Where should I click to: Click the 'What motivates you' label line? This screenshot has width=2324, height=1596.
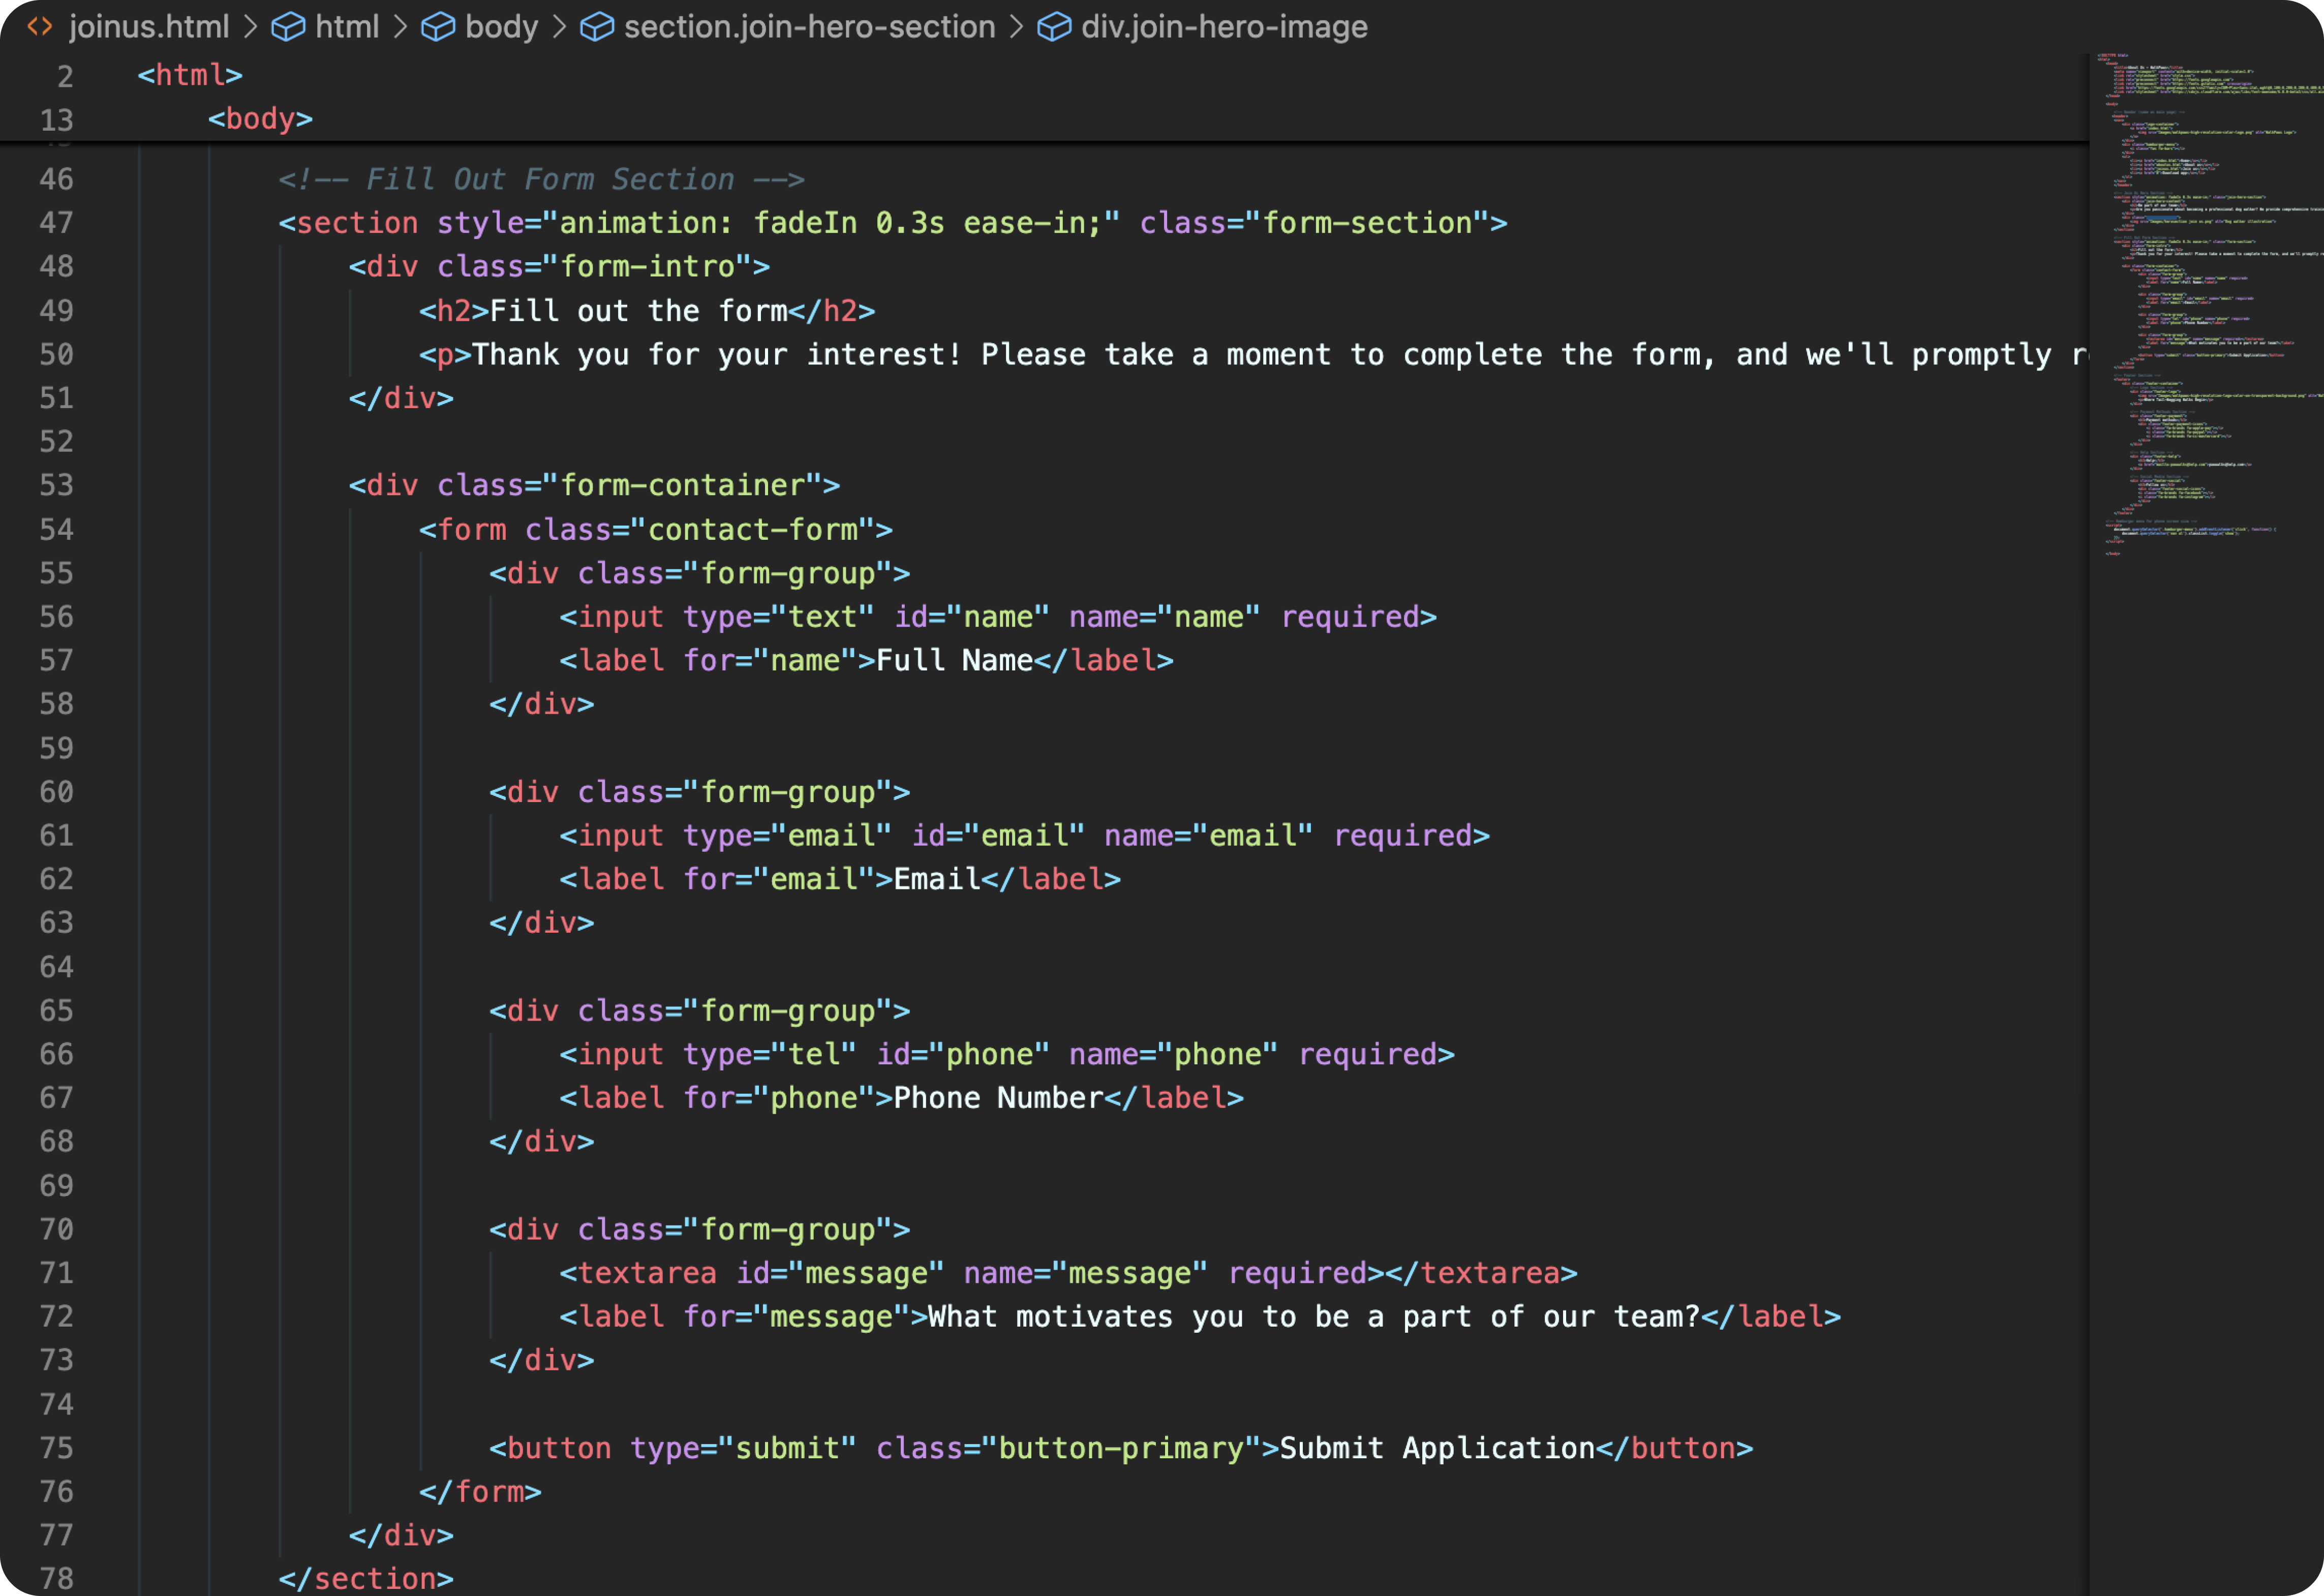point(1200,1317)
